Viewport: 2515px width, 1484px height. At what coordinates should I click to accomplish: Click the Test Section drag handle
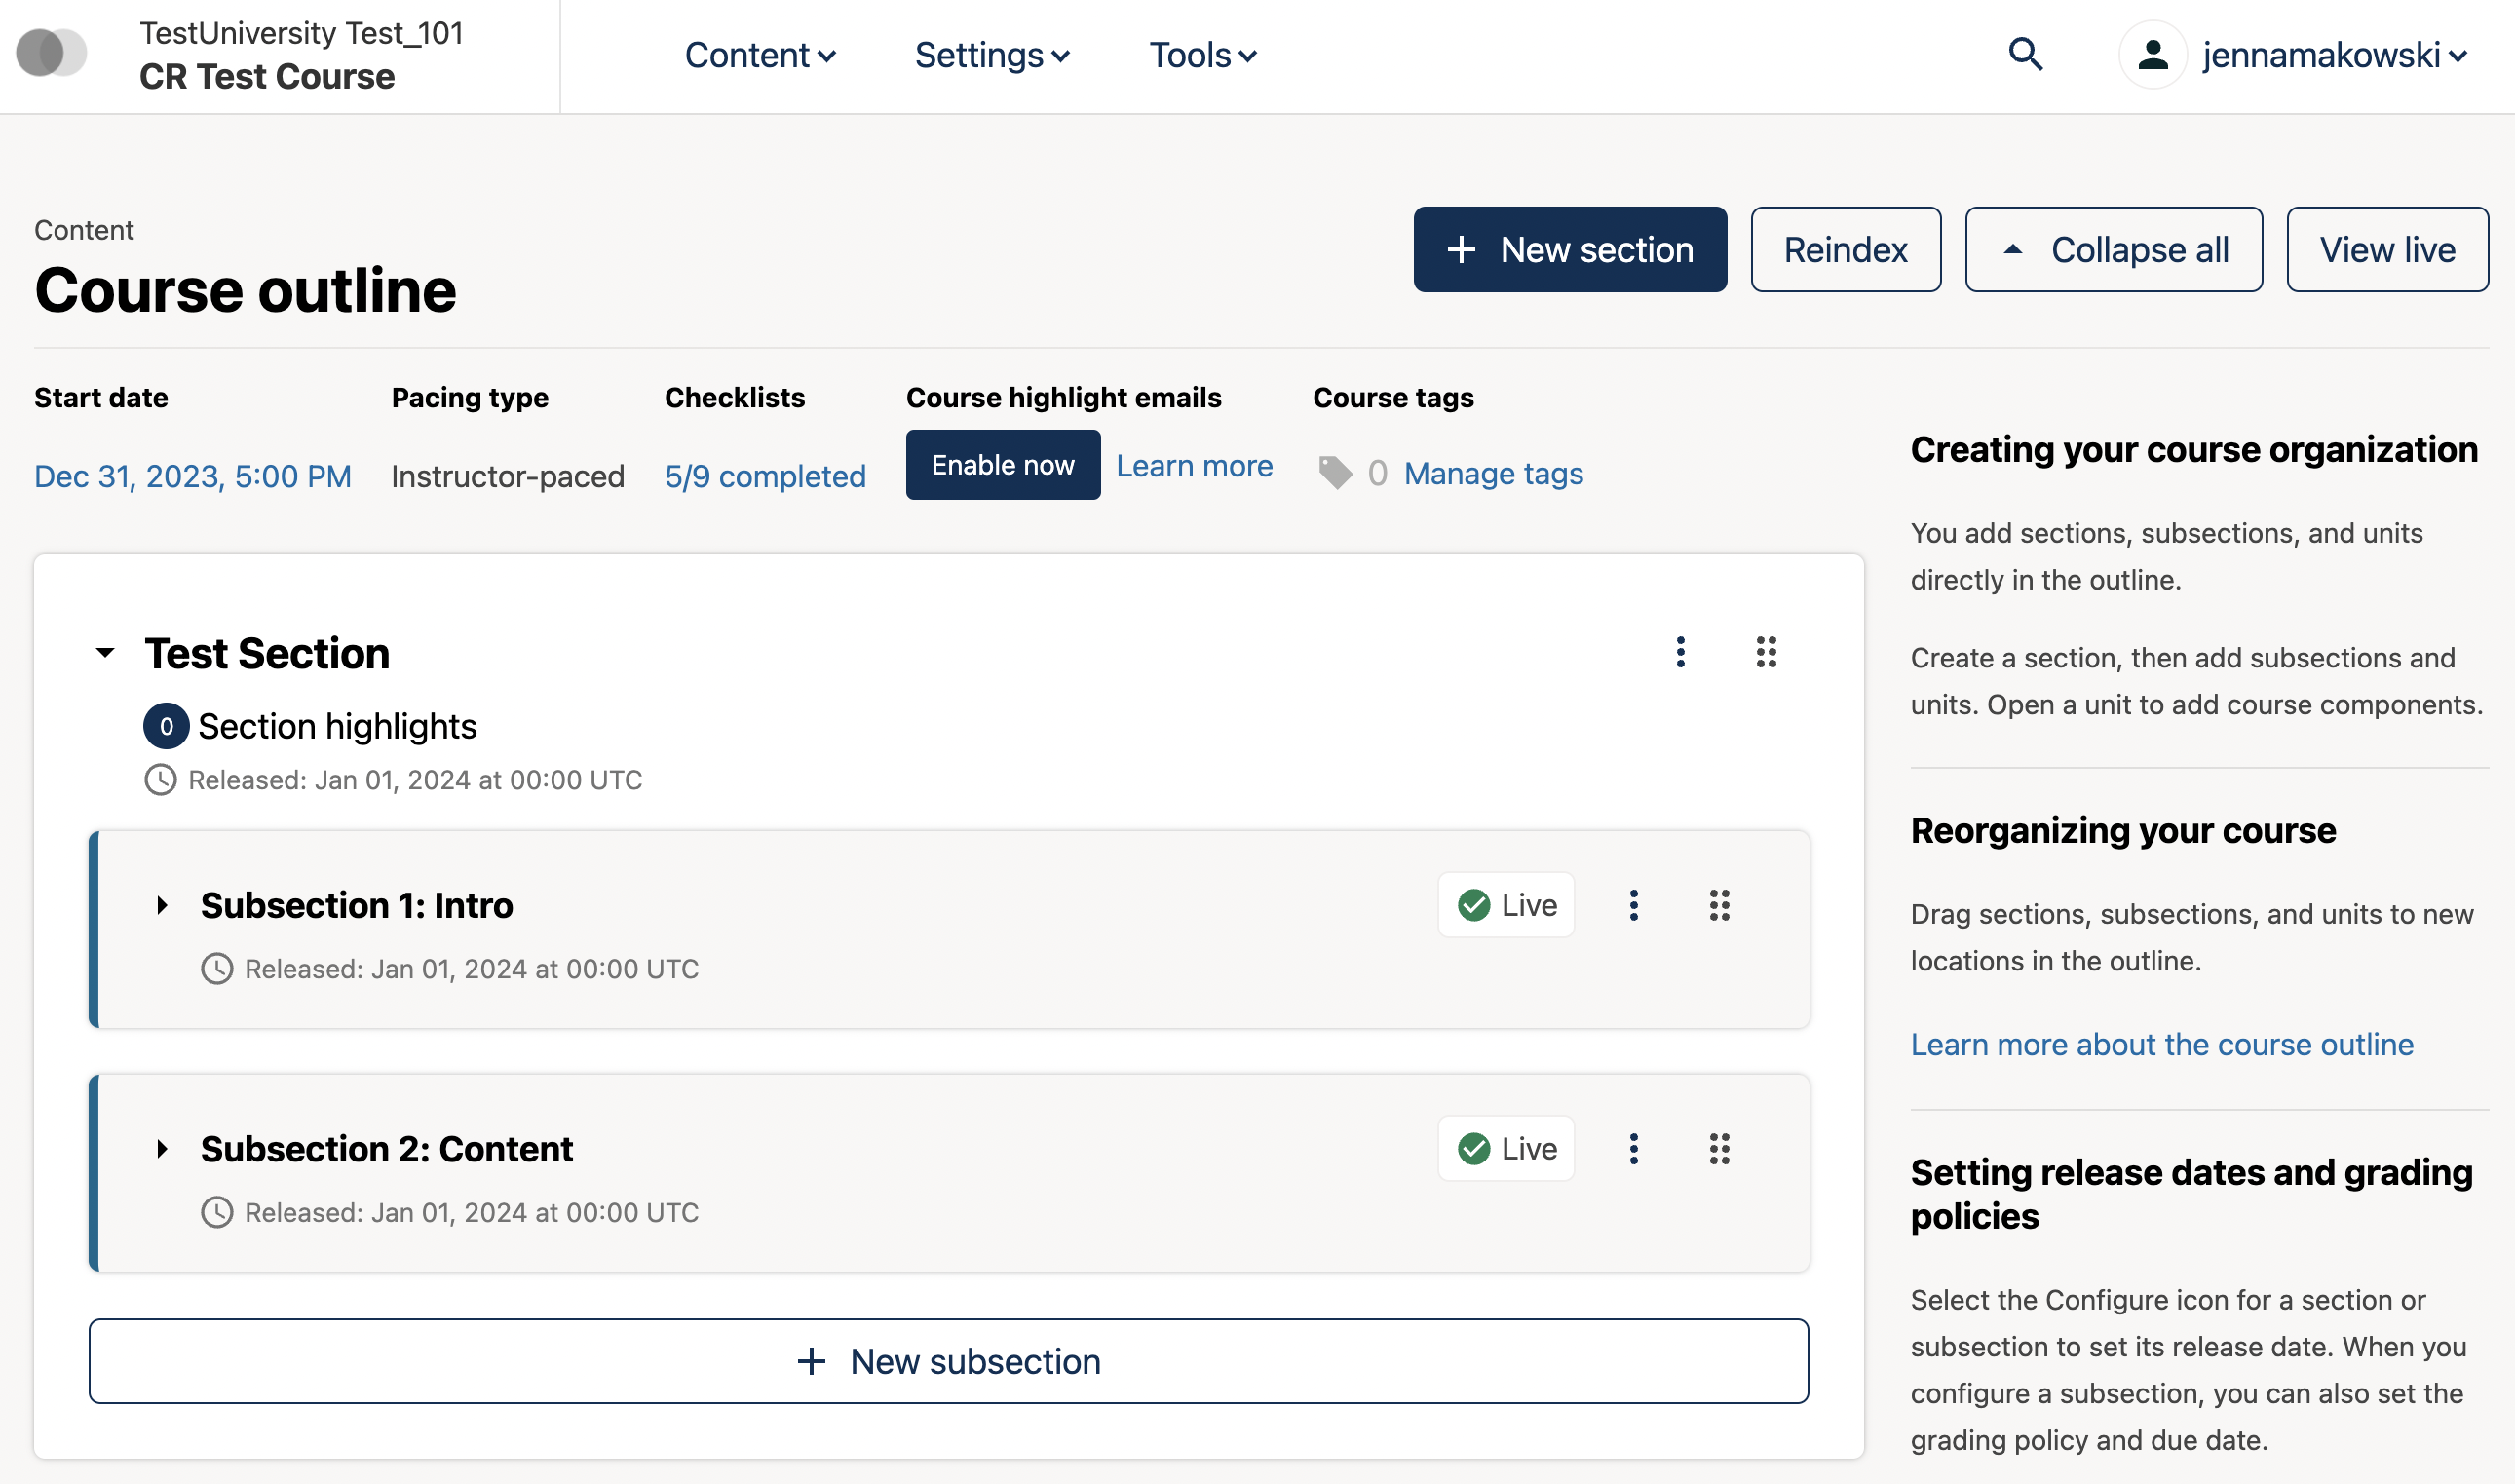[1766, 652]
